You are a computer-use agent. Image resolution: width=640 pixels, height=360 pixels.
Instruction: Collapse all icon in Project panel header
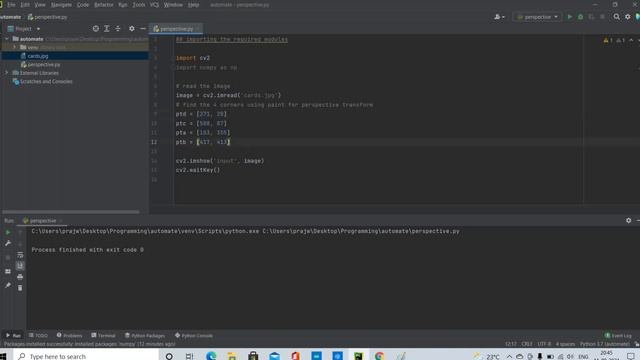coord(118,29)
